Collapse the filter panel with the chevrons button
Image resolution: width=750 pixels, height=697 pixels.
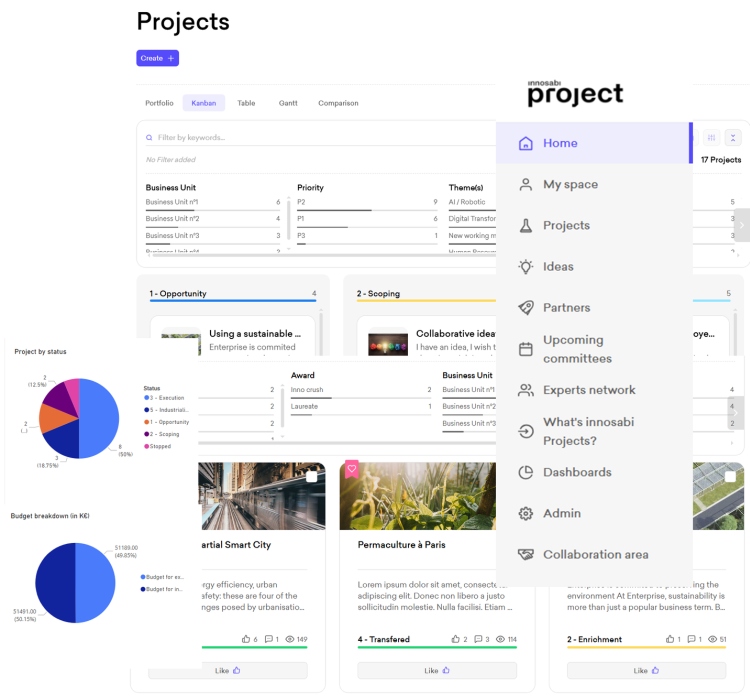733,138
